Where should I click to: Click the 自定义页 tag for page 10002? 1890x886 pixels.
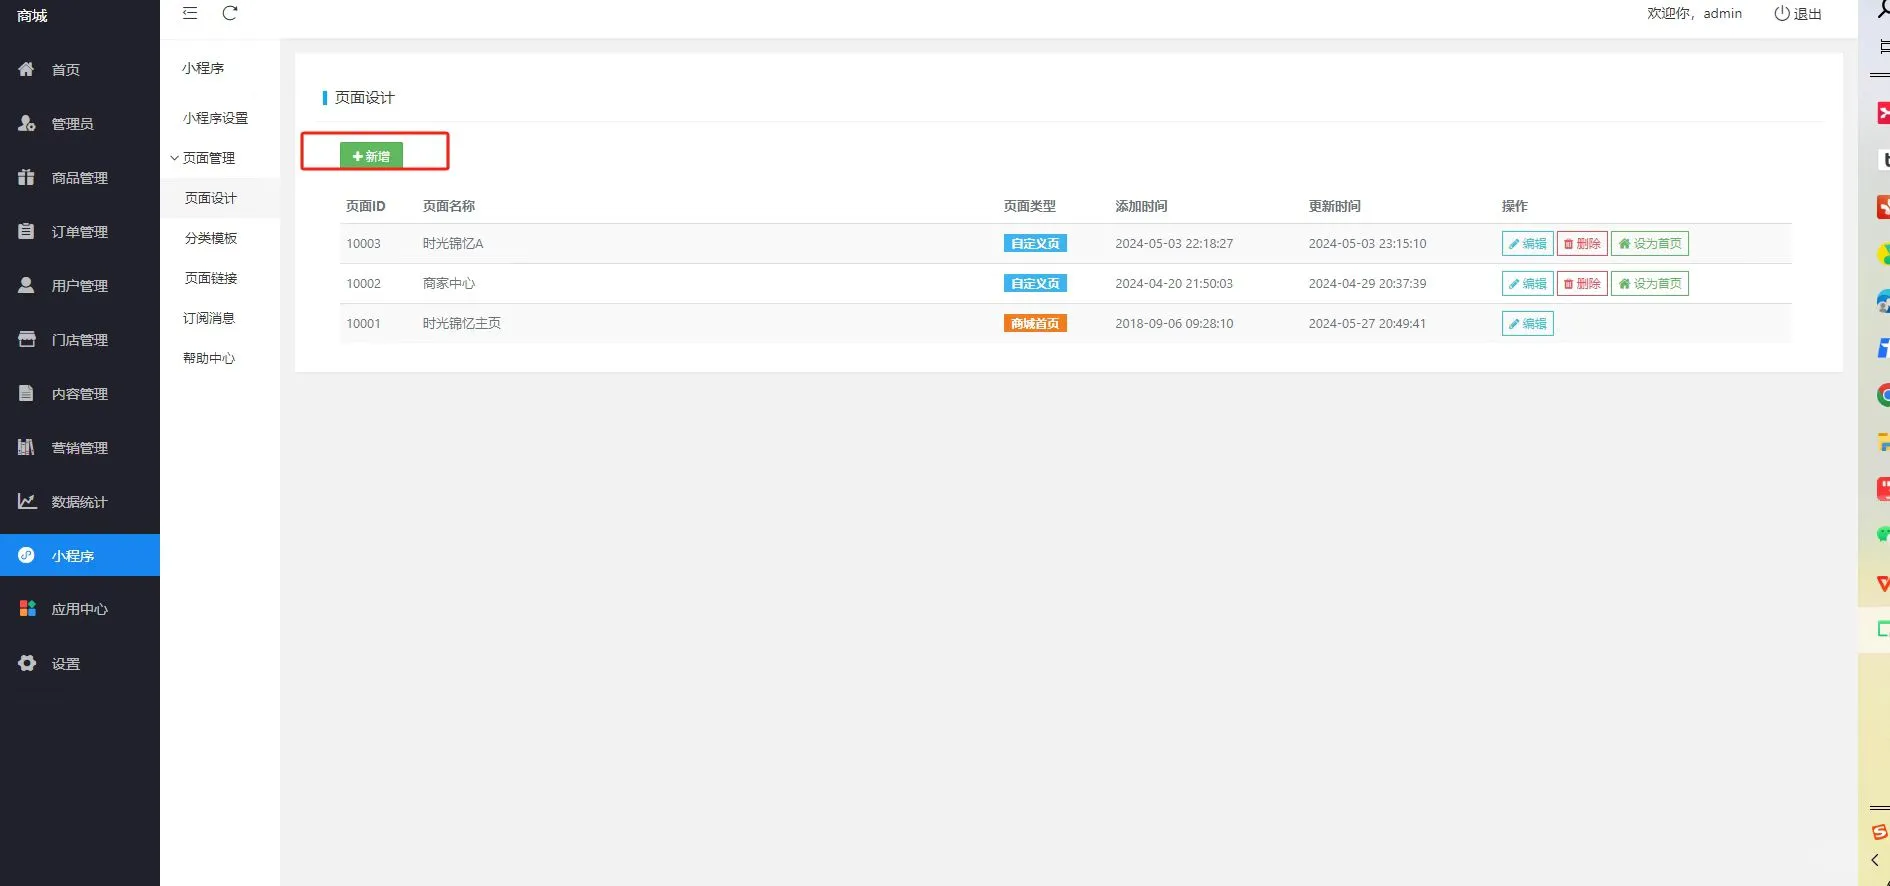tap(1035, 283)
